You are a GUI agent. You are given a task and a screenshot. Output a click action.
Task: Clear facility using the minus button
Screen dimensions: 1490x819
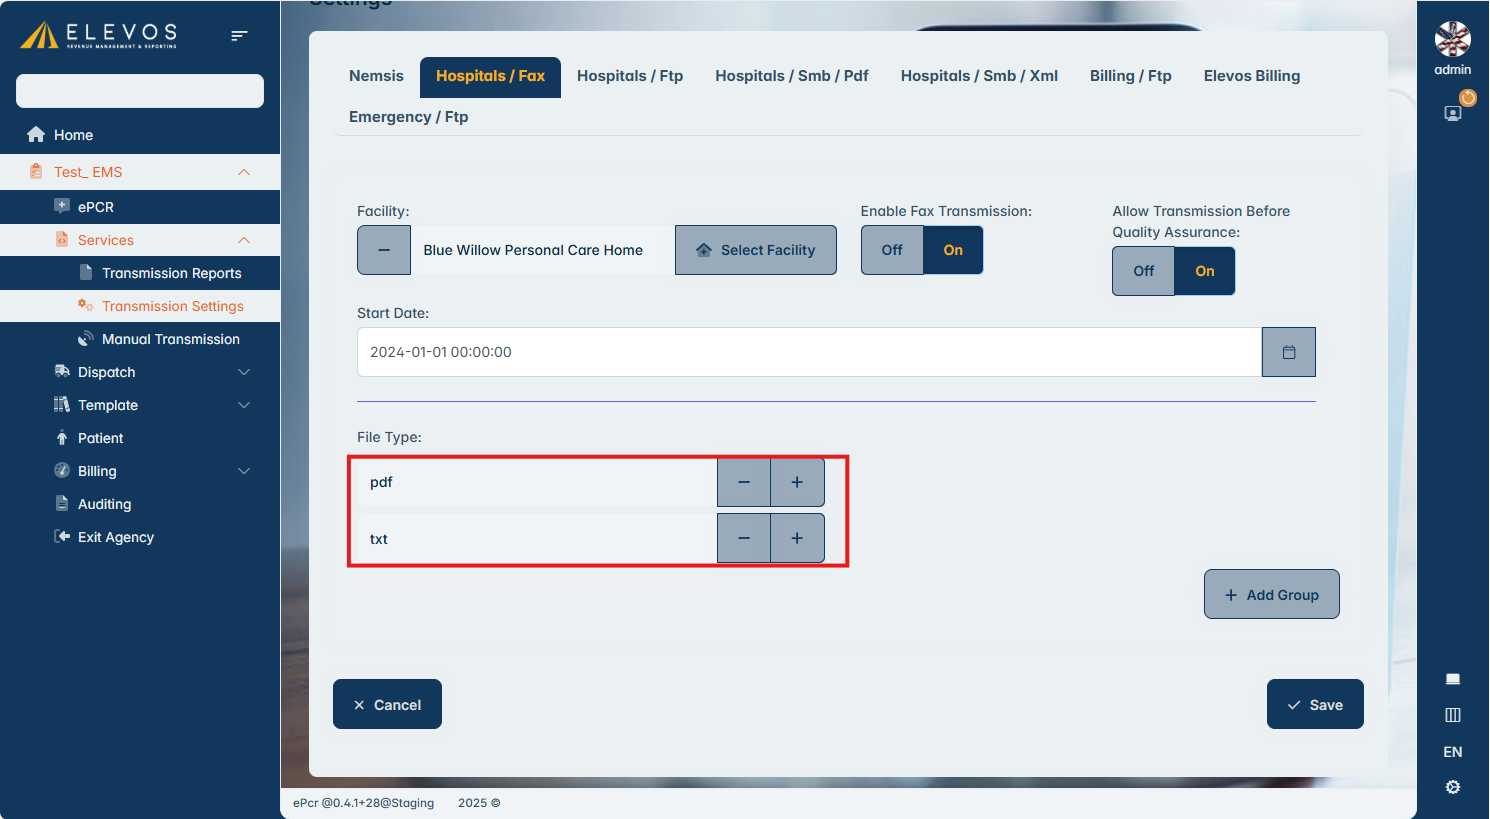384,250
